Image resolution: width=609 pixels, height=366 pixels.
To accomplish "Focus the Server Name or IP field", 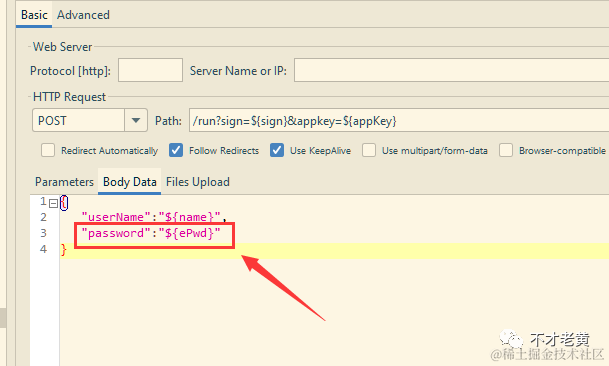I will tap(451, 70).
